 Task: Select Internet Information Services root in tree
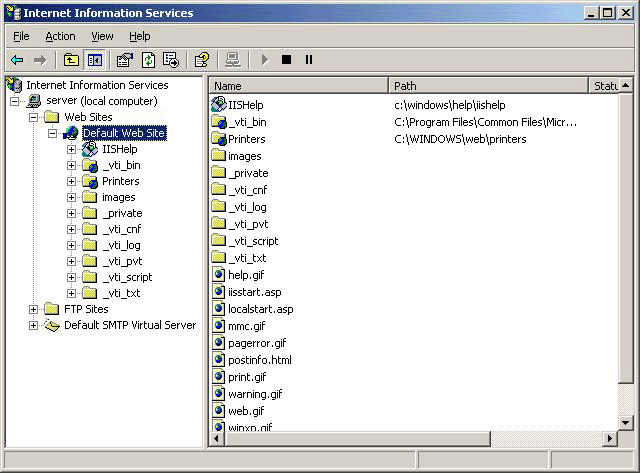tap(97, 85)
